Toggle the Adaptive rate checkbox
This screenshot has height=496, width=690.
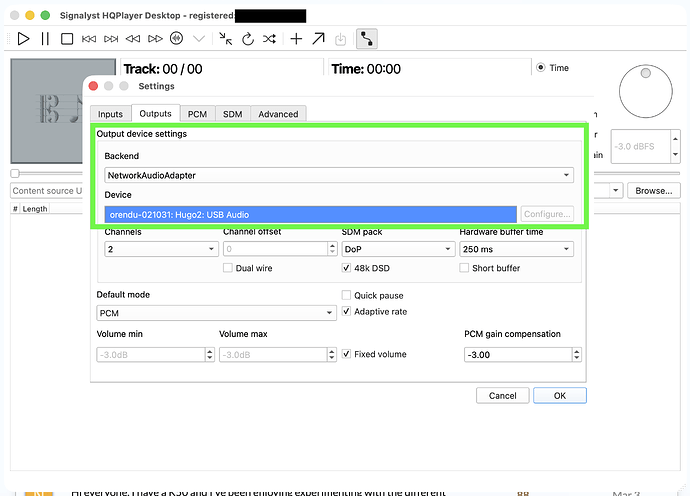(x=346, y=311)
